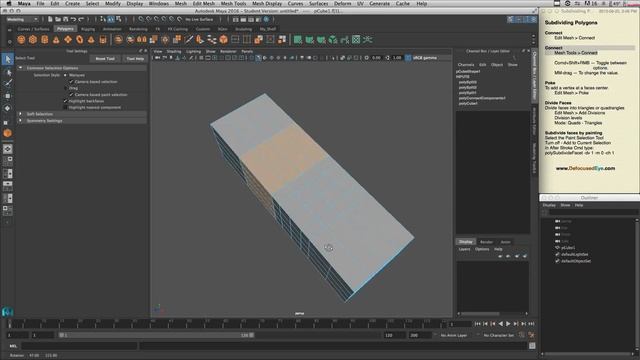Click the polygon Cylinder shelf icon
The height and width of the screenshot is (360, 640).
pyautogui.click(x=44, y=40)
